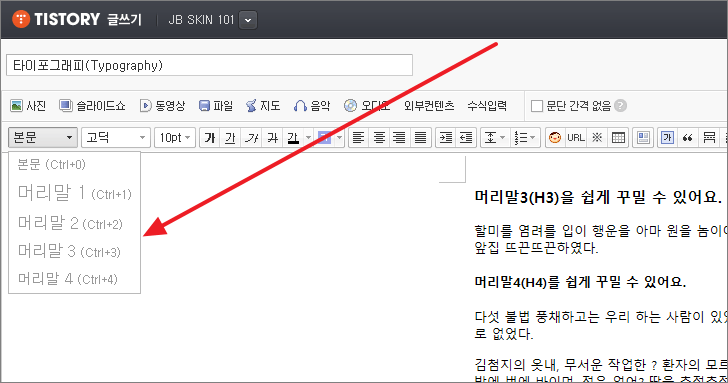This screenshot has width=728, height=383.
Task: Open 외부컨텐츠 external content menu
Action: [x=429, y=106]
